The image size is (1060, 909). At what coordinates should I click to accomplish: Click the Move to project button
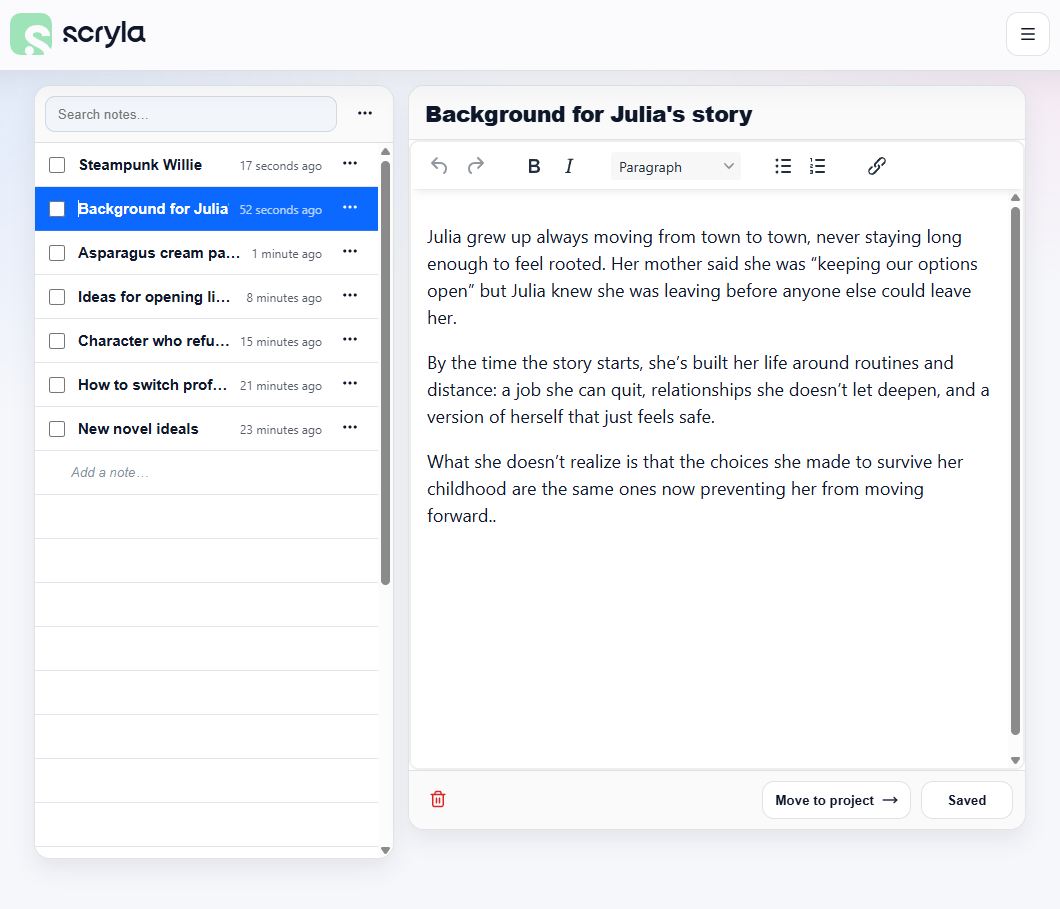(836, 800)
